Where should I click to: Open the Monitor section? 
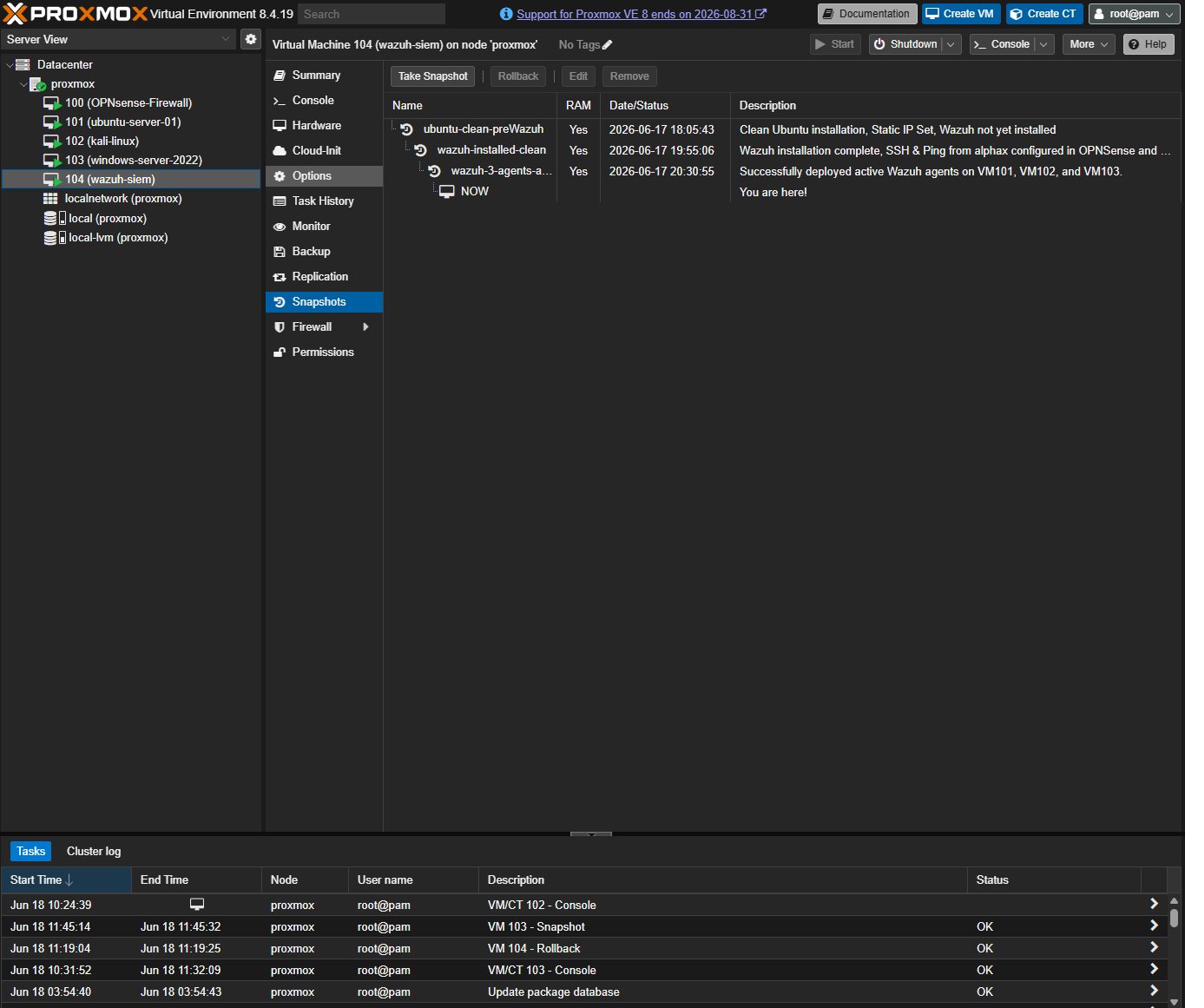pyautogui.click(x=324, y=226)
